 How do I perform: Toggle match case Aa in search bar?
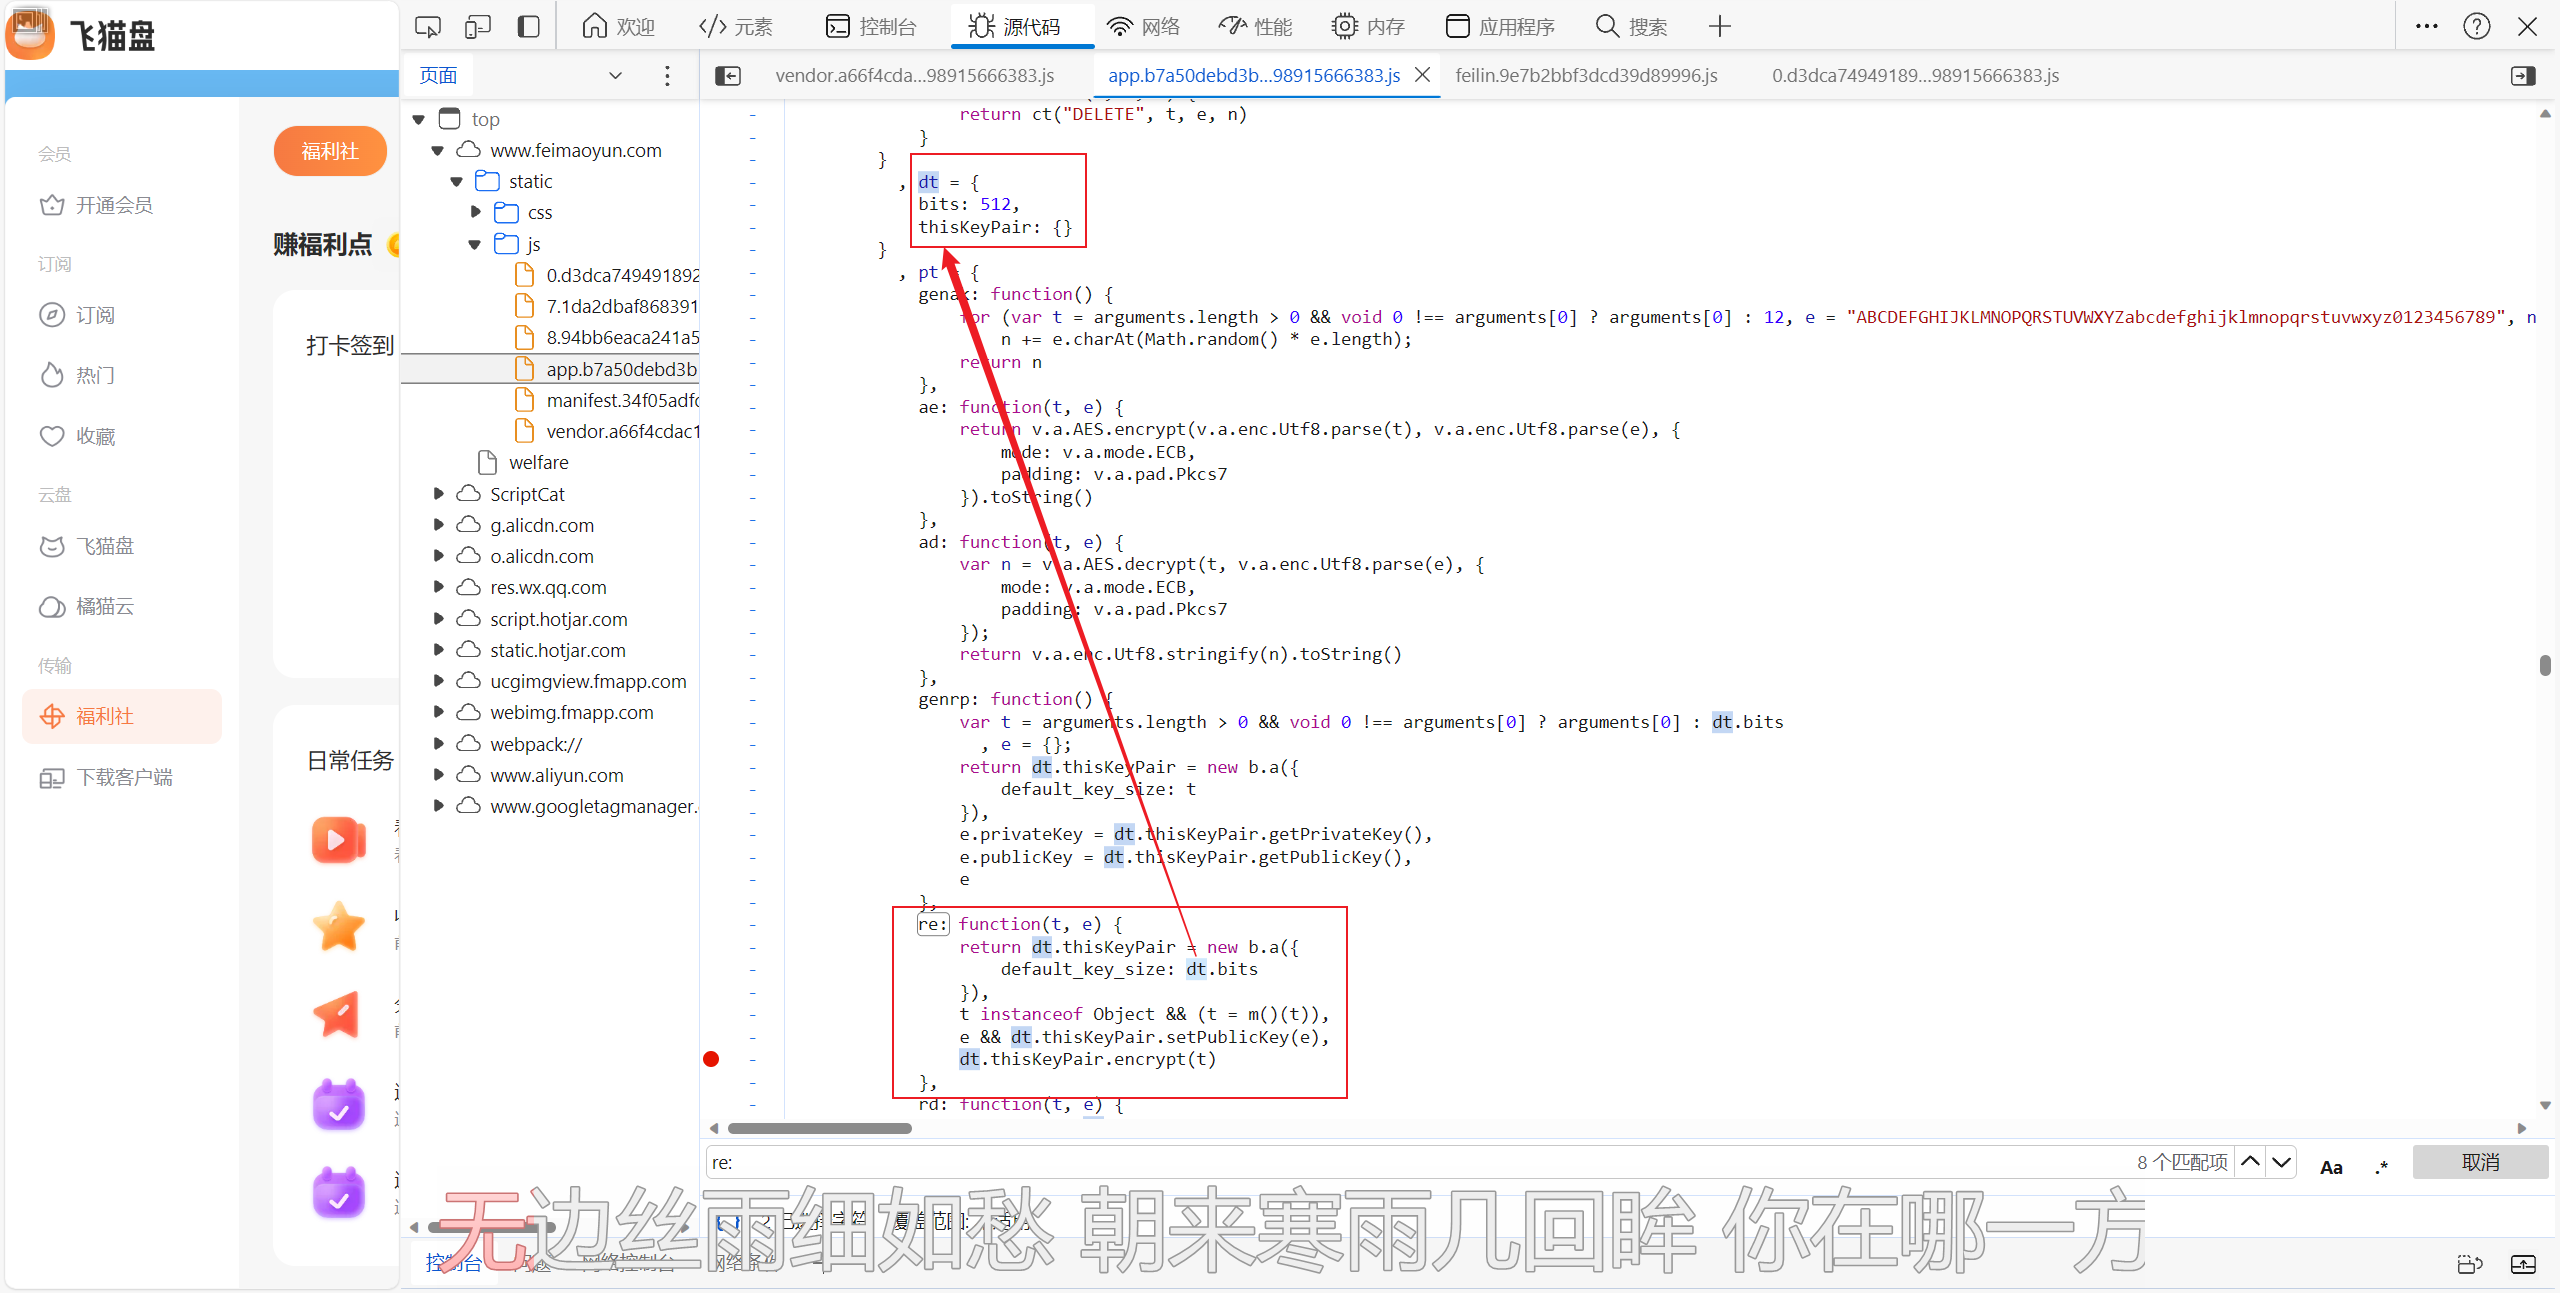(x=2331, y=1167)
